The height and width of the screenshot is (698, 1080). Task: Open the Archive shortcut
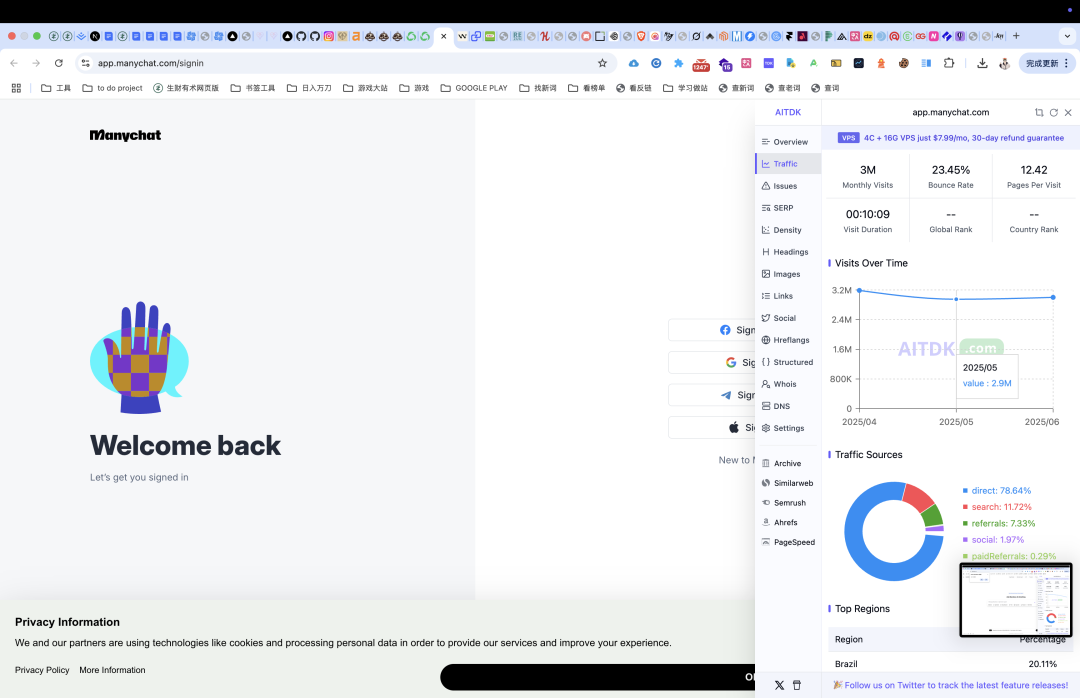[x=782, y=464]
